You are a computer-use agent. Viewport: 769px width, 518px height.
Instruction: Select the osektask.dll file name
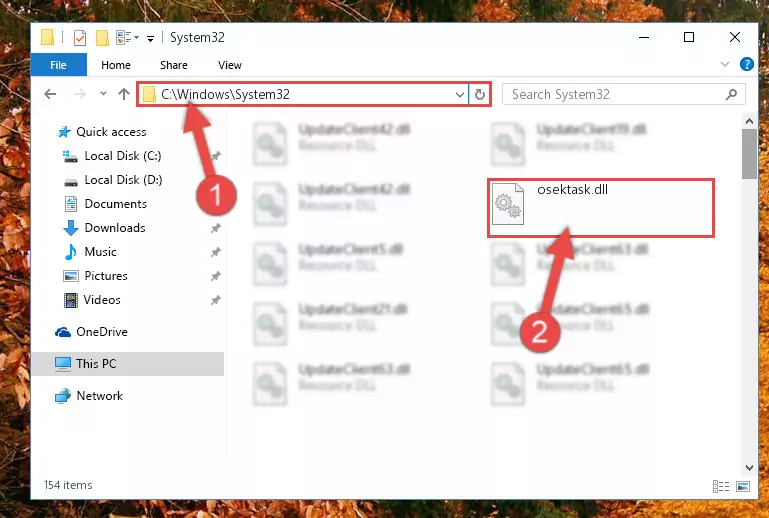[572, 189]
